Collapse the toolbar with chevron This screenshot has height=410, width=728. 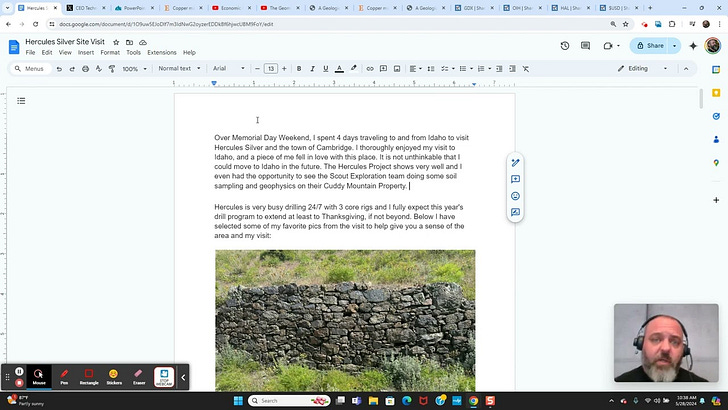point(686,69)
